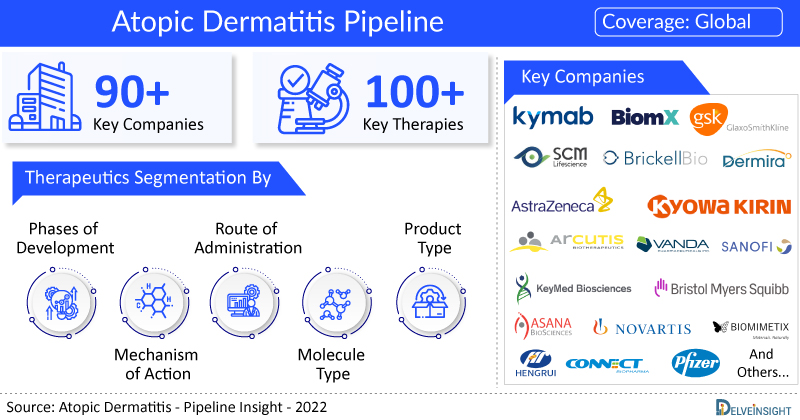Image resolution: width=800 pixels, height=420 pixels.
Task: Click the Hengrui logo
Action: 535,363
